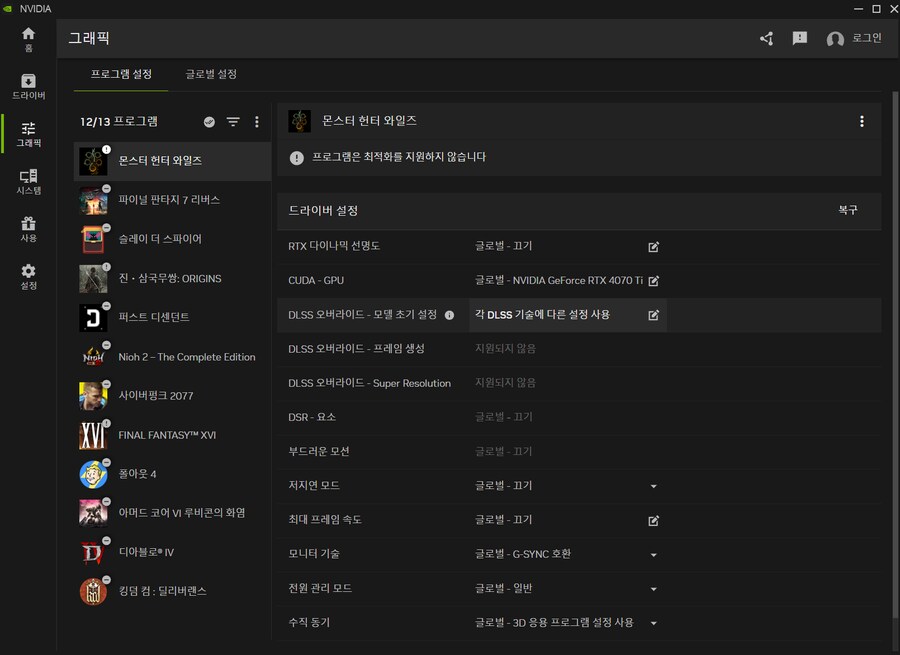Image resolution: width=900 pixels, height=655 pixels.
Task: Click DLSS 오버라이드 - Super Resolution label
Action: (369, 383)
